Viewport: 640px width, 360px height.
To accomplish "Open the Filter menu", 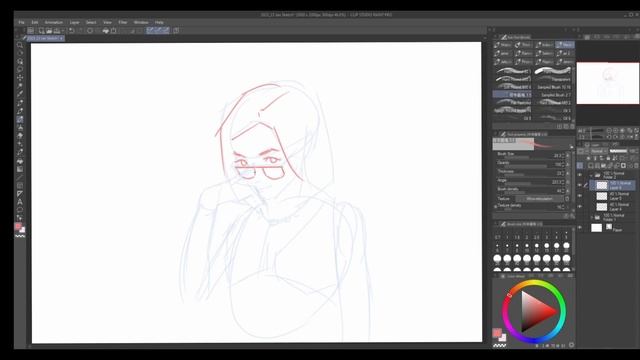I will (122, 22).
